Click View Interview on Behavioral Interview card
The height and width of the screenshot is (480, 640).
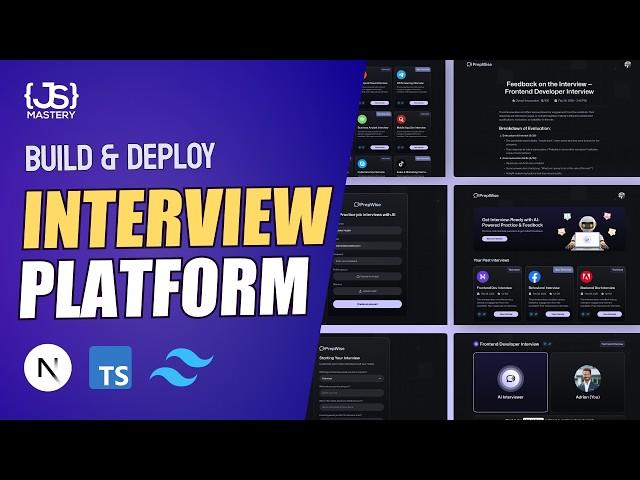point(558,314)
